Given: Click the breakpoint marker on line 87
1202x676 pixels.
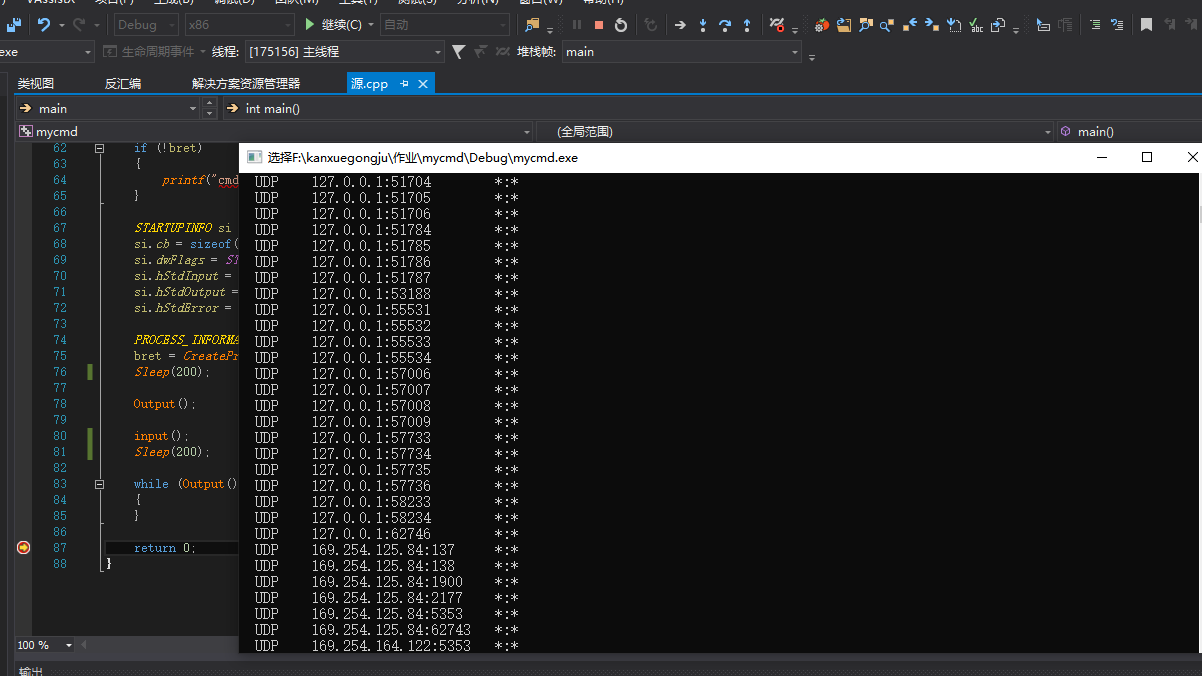Looking at the screenshot, I should click(x=24, y=547).
